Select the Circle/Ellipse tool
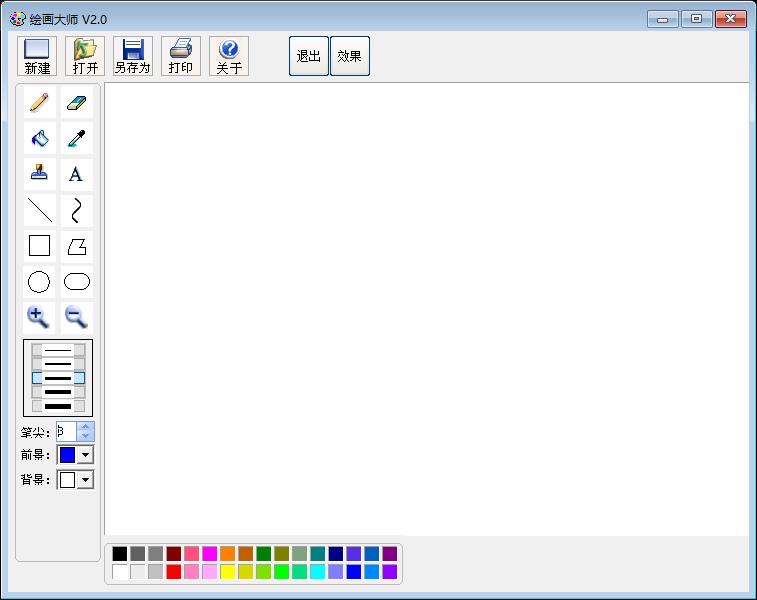Image resolution: width=757 pixels, height=600 pixels. point(40,282)
